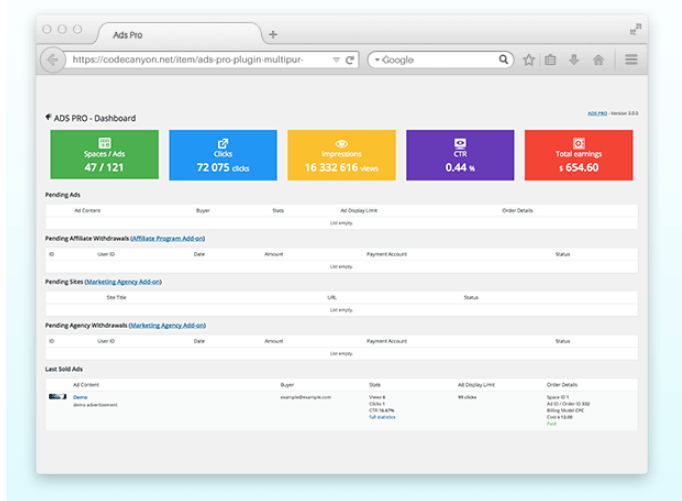Viewport: 682px width, 501px height.
Task: Open the URL history dropdown arrow
Action: point(336,60)
